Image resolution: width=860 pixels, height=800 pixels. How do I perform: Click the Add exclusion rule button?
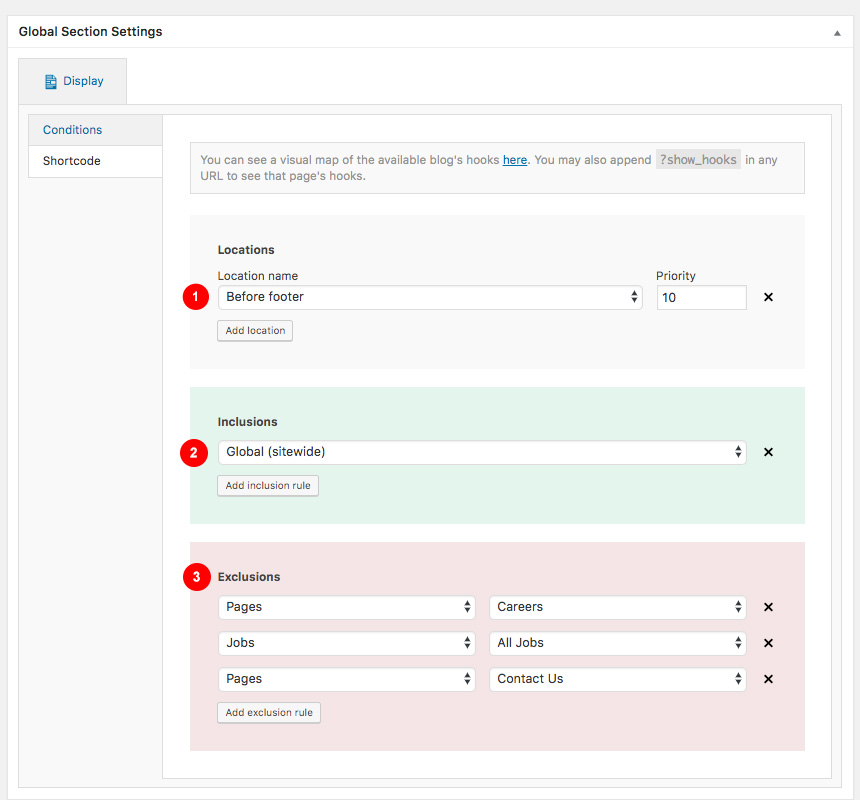(x=269, y=713)
